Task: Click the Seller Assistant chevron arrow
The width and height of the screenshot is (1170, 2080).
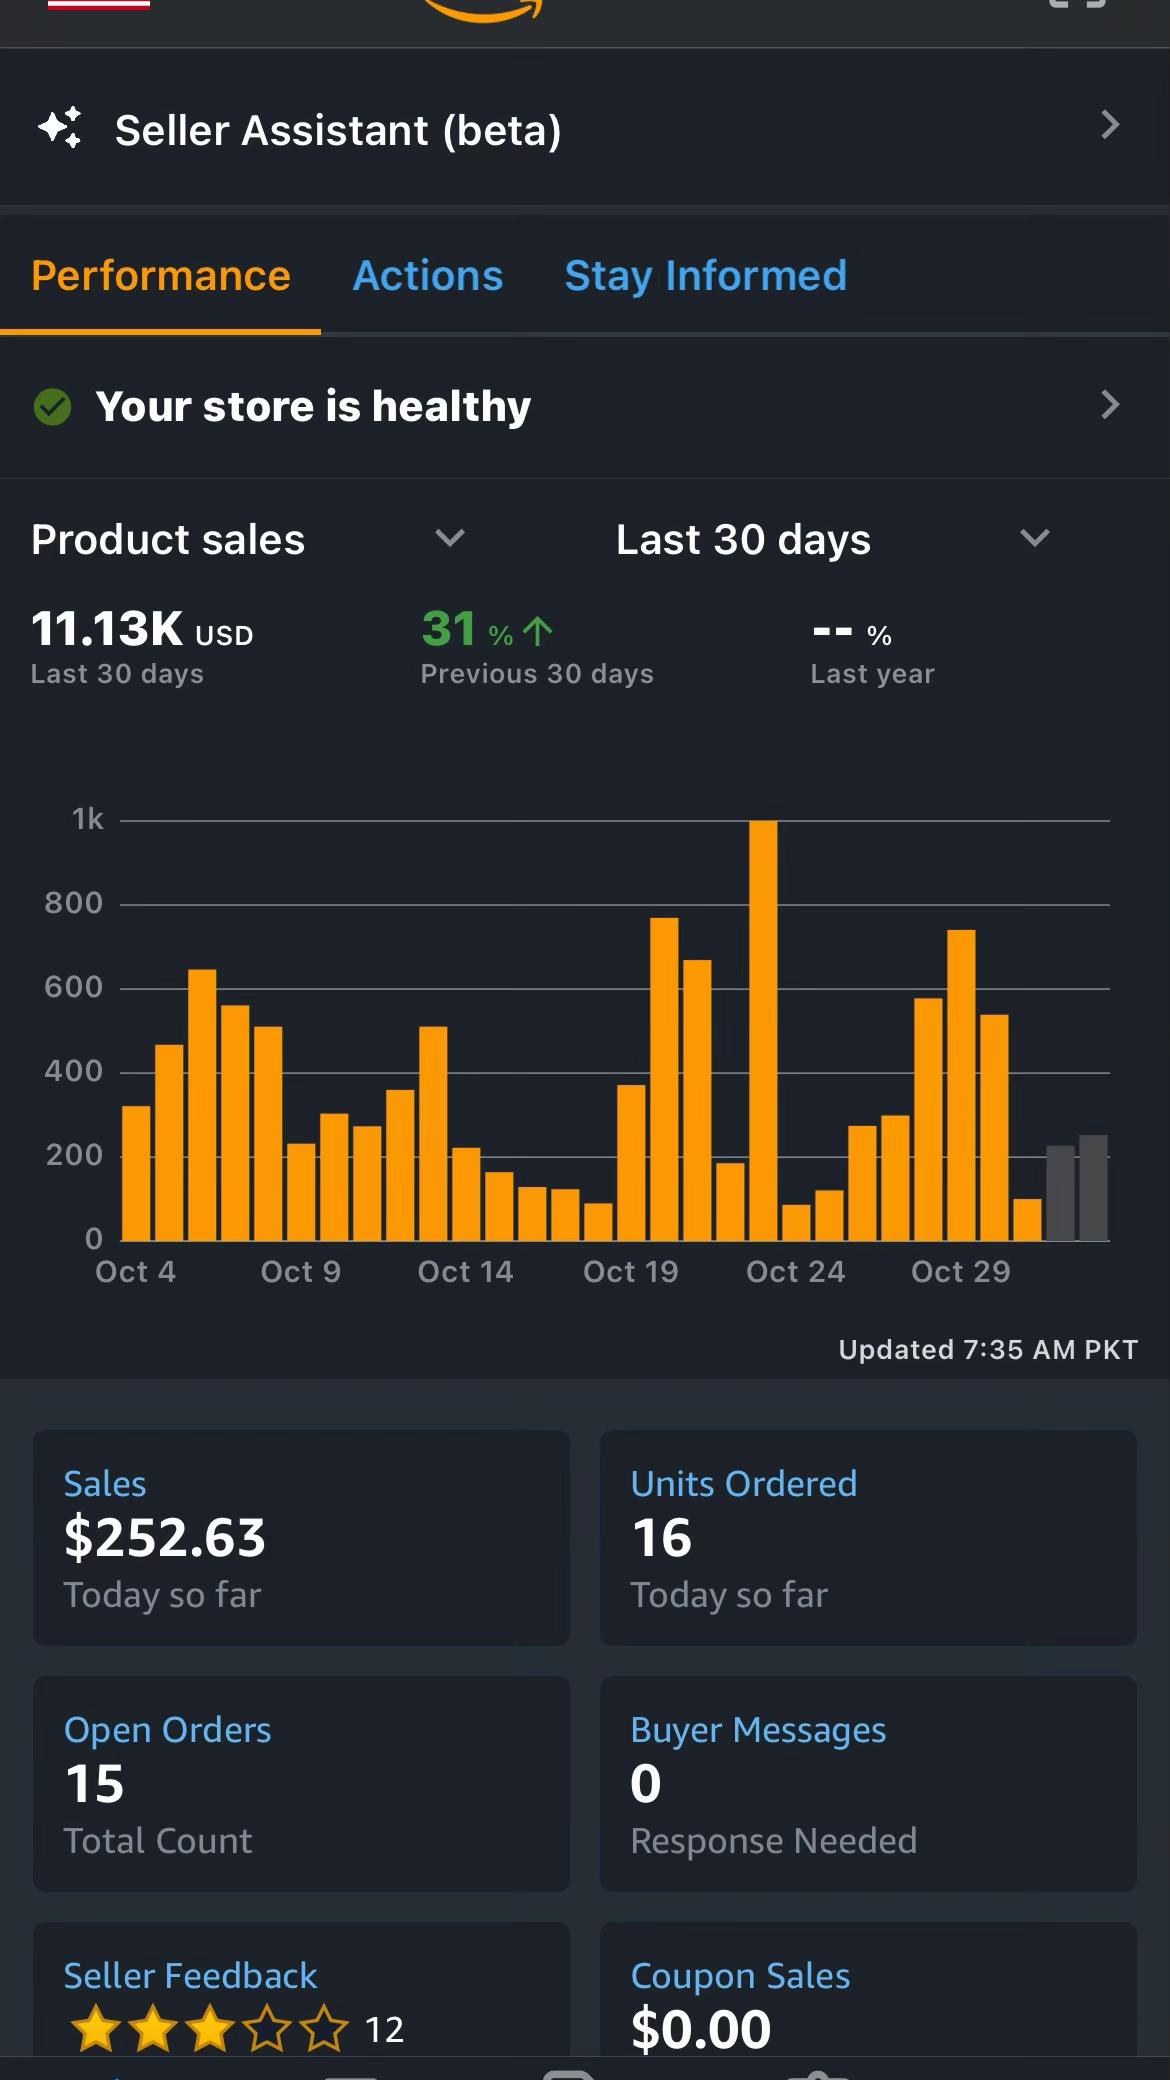Action: [1109, 125]
